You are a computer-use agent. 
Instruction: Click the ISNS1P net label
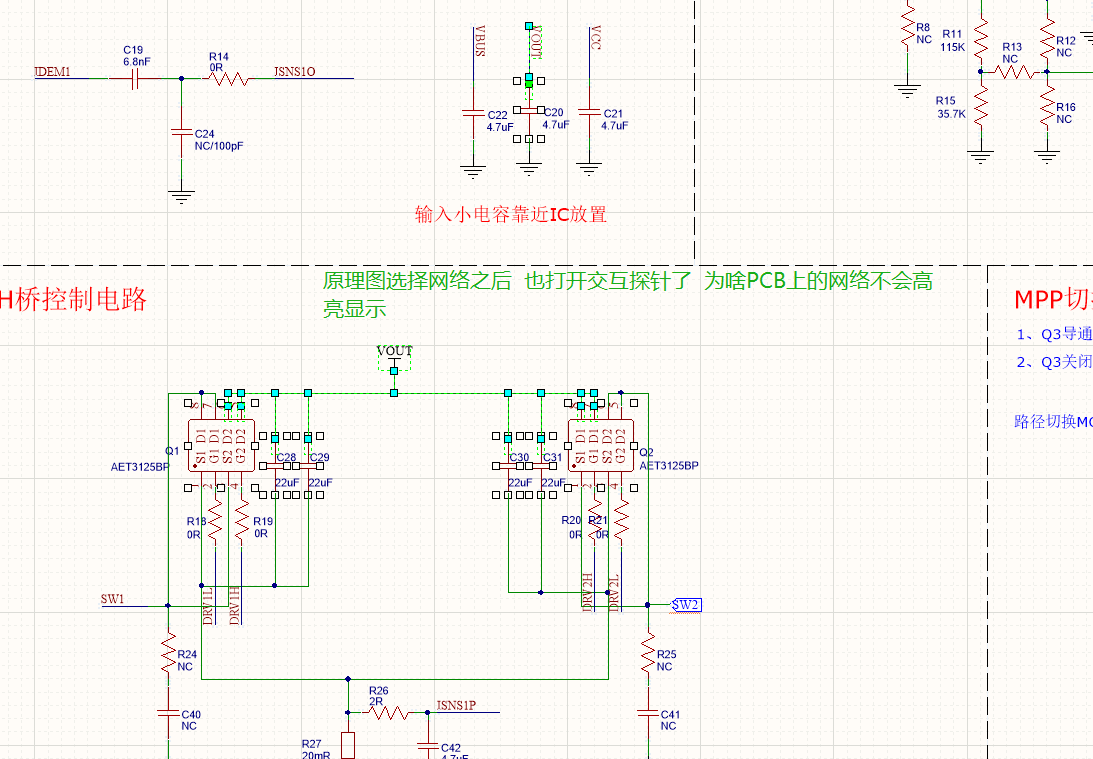456,705
